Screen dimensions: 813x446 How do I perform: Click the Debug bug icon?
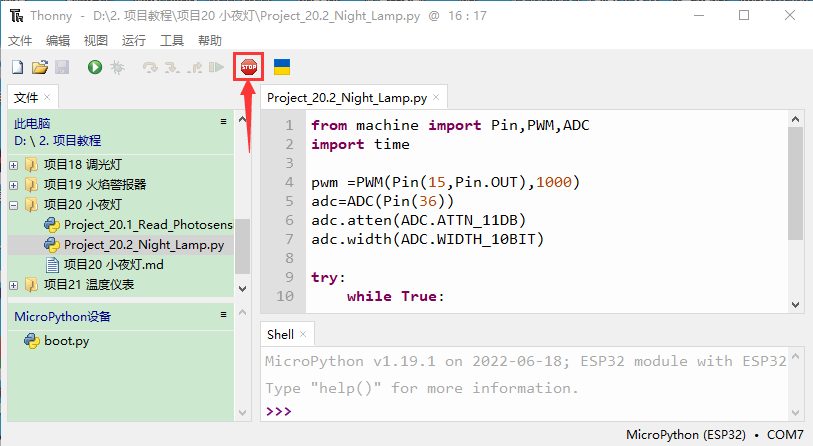click(116, 67)
